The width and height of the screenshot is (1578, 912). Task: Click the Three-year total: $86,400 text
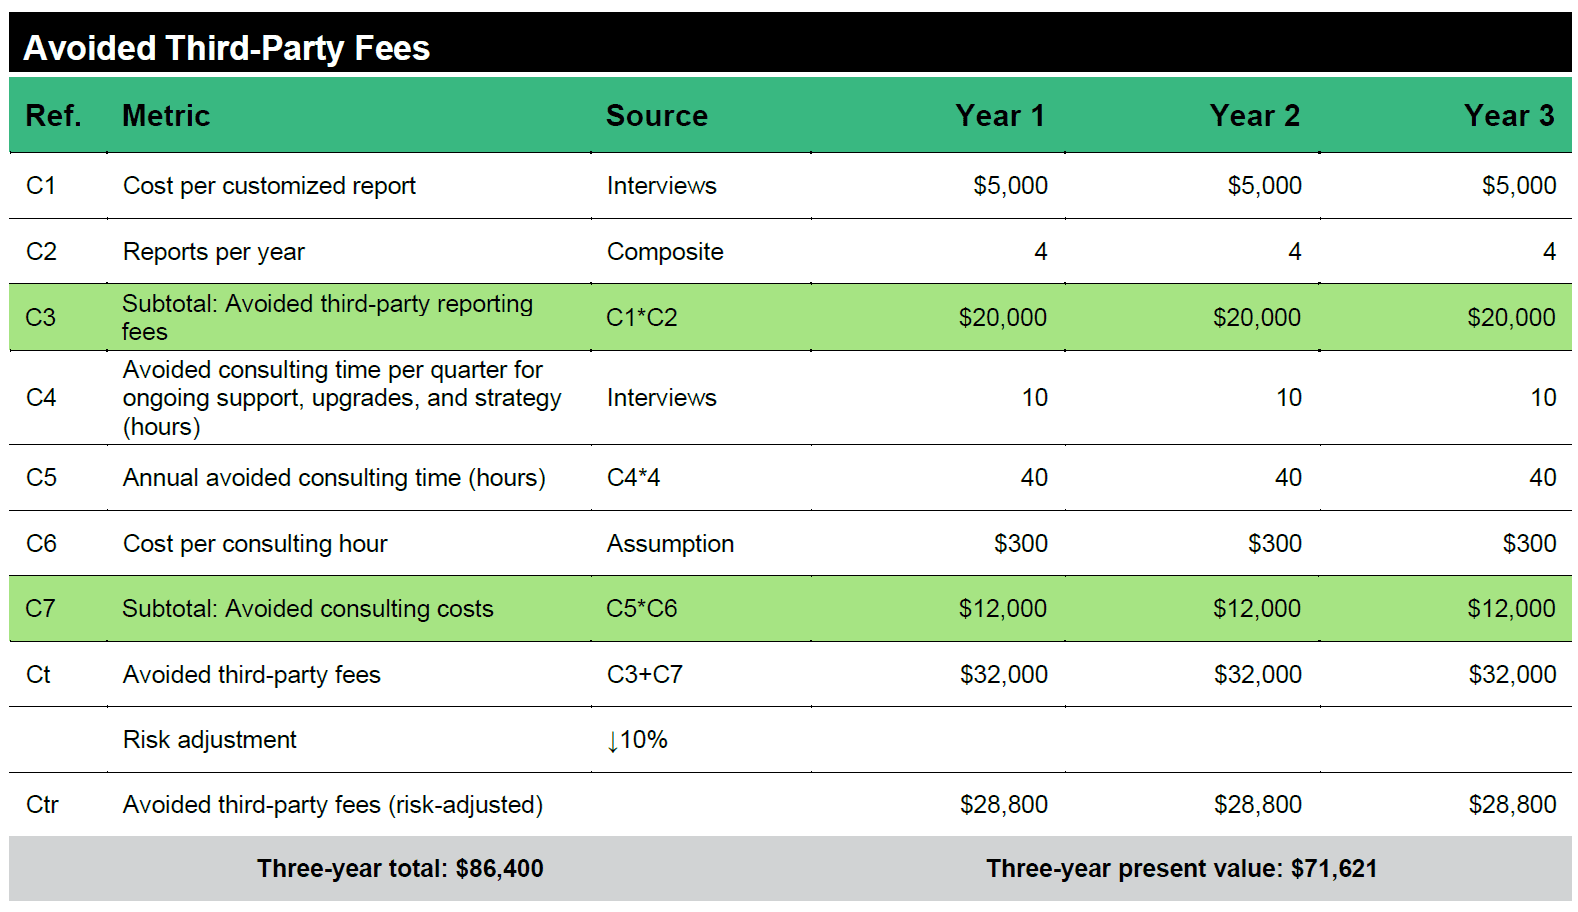coord(400,869)
